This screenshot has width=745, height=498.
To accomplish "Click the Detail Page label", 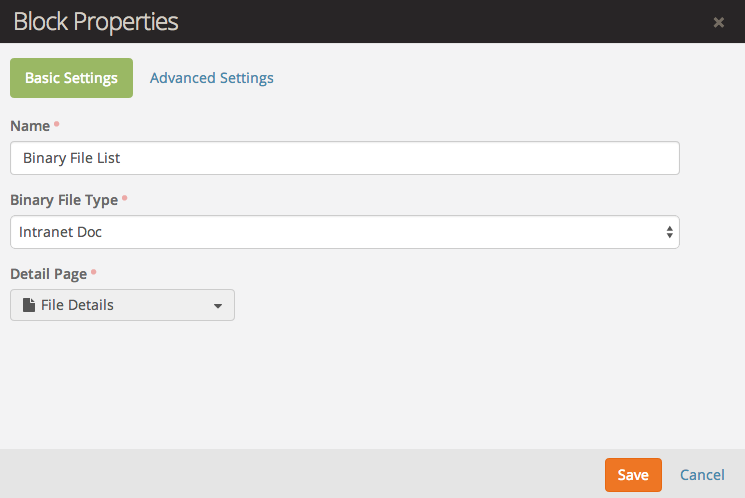I will pyautogui.click(x=48, y=274).
